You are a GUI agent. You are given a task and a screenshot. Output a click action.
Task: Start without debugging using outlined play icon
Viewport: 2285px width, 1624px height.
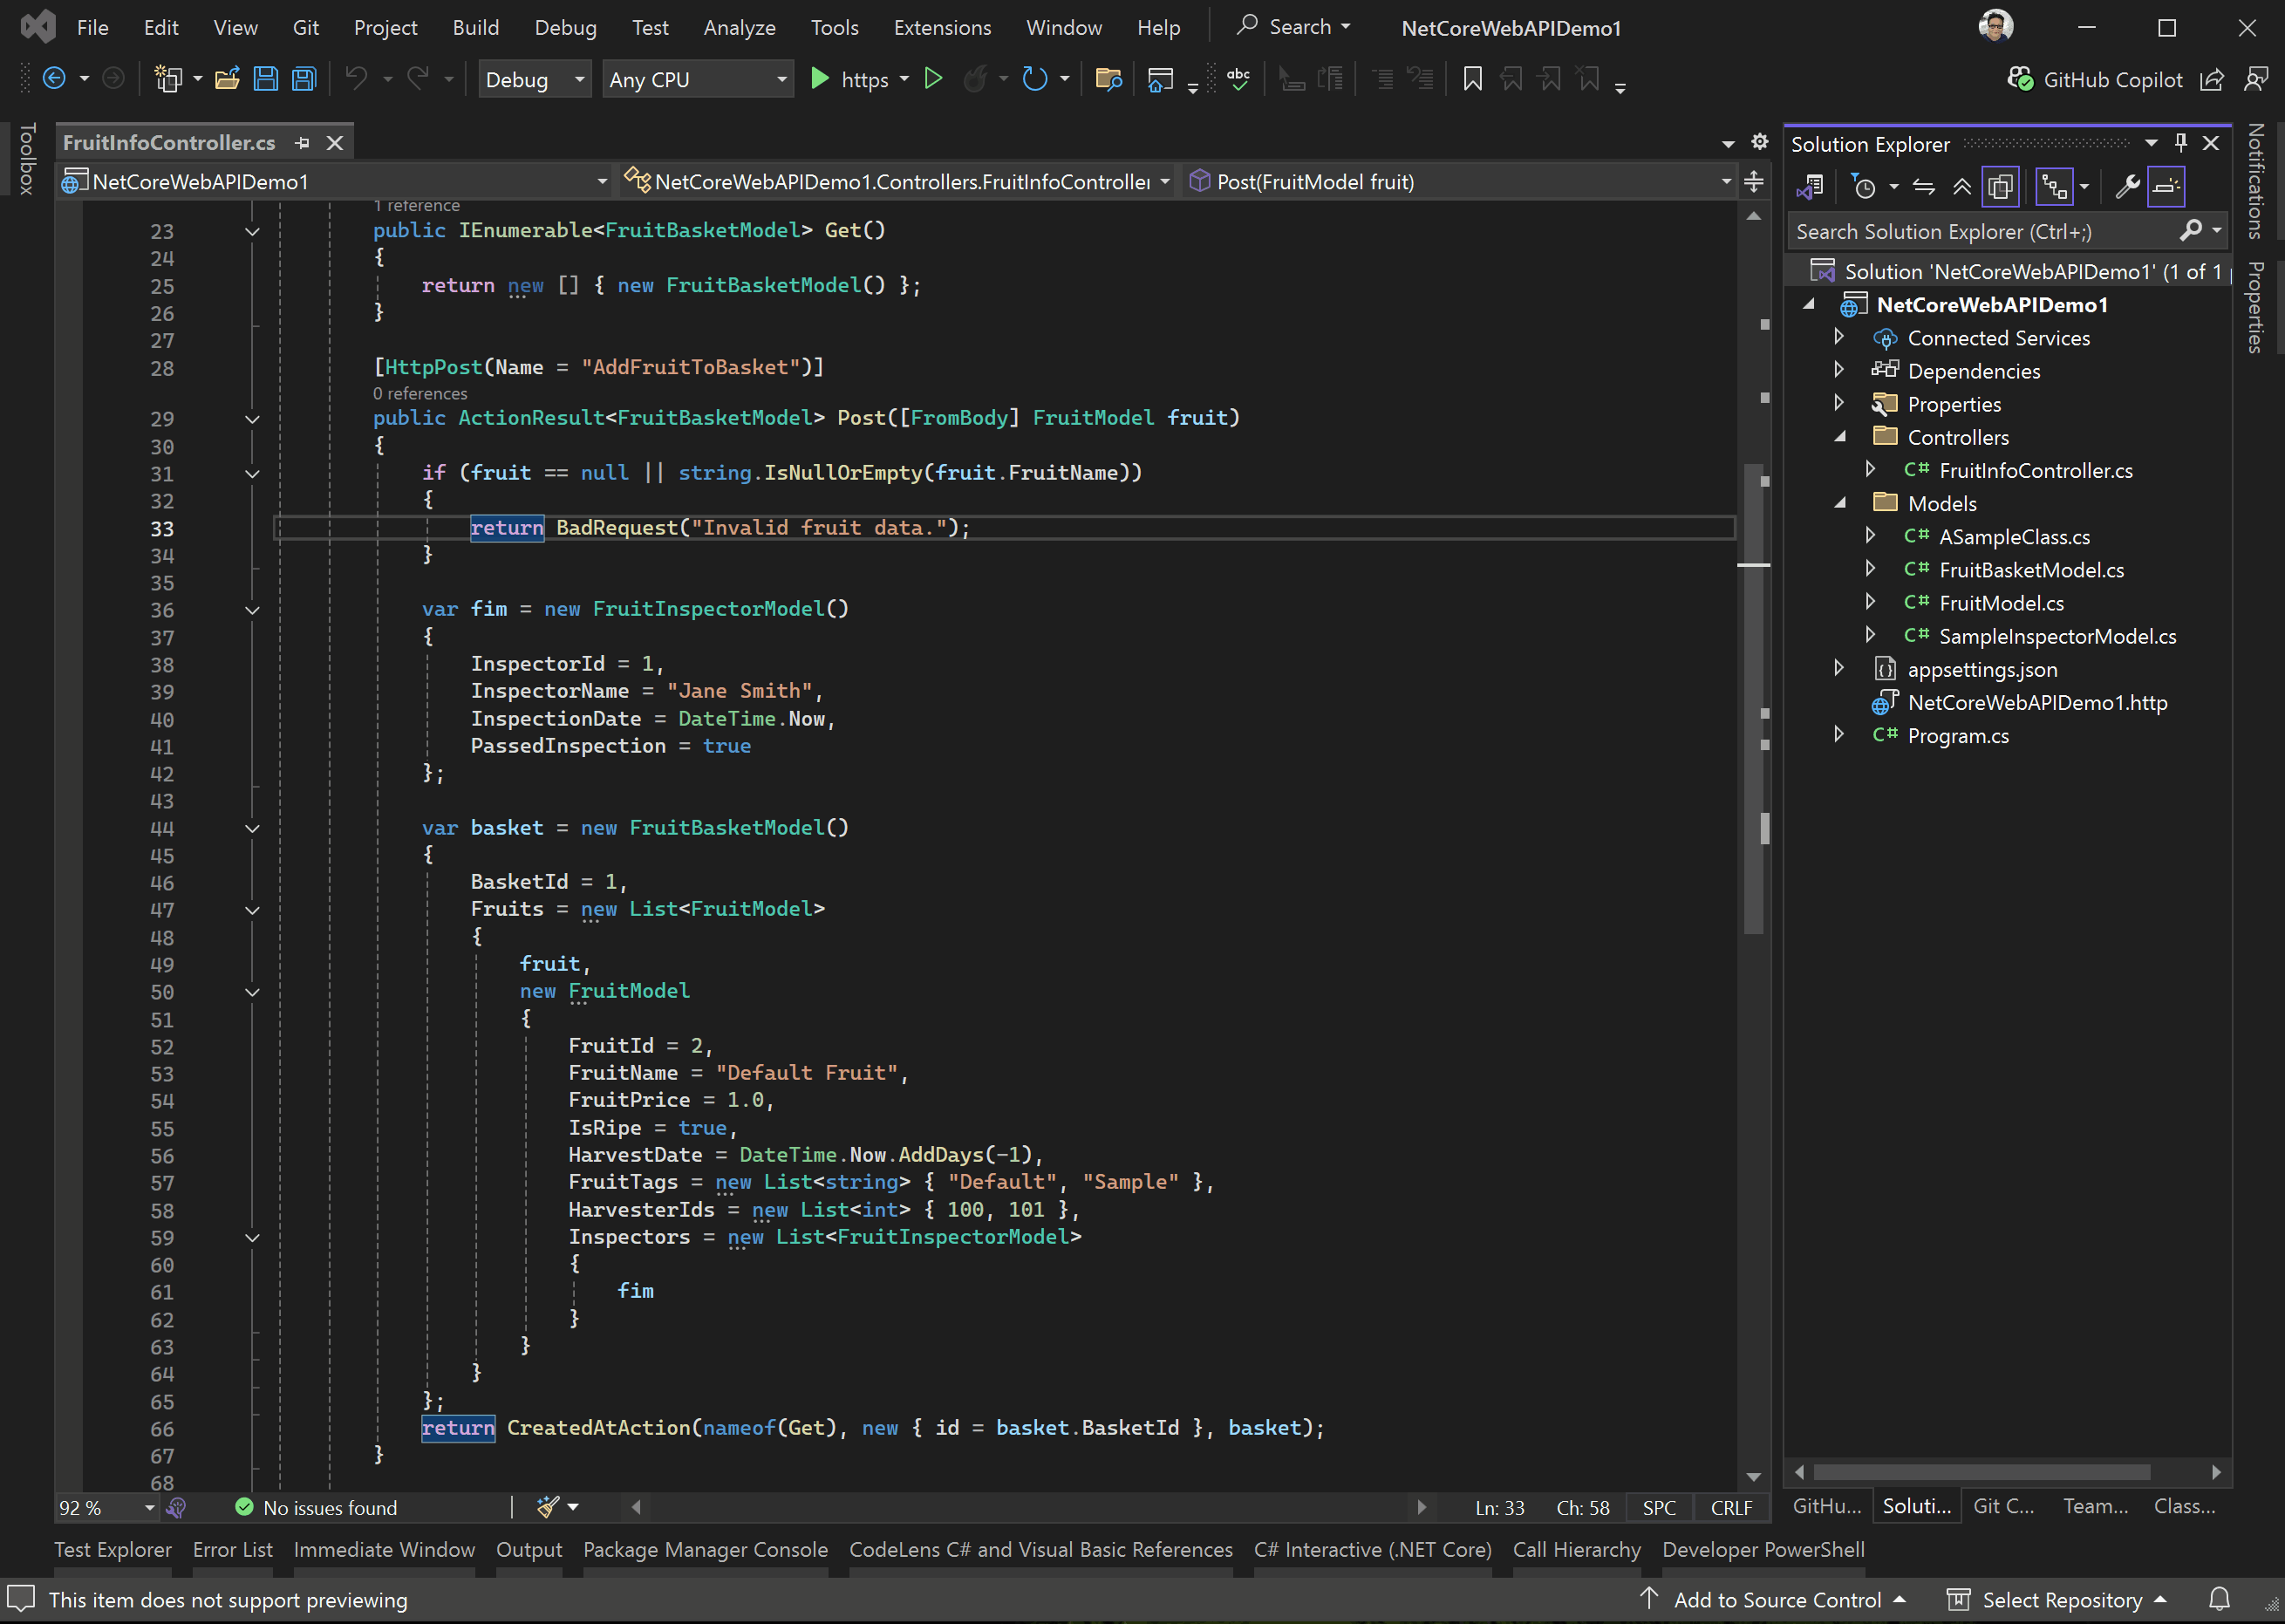point(933,79)
